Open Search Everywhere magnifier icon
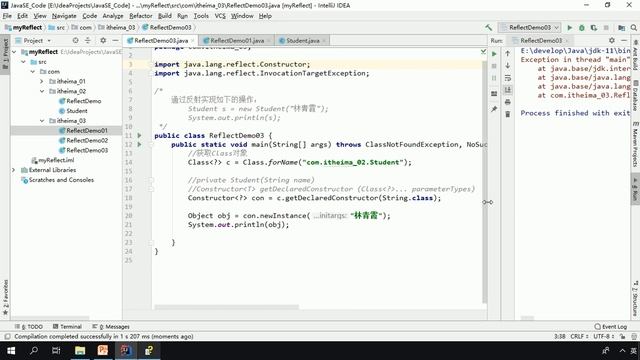The image size is (640, 360). (633, 27)
